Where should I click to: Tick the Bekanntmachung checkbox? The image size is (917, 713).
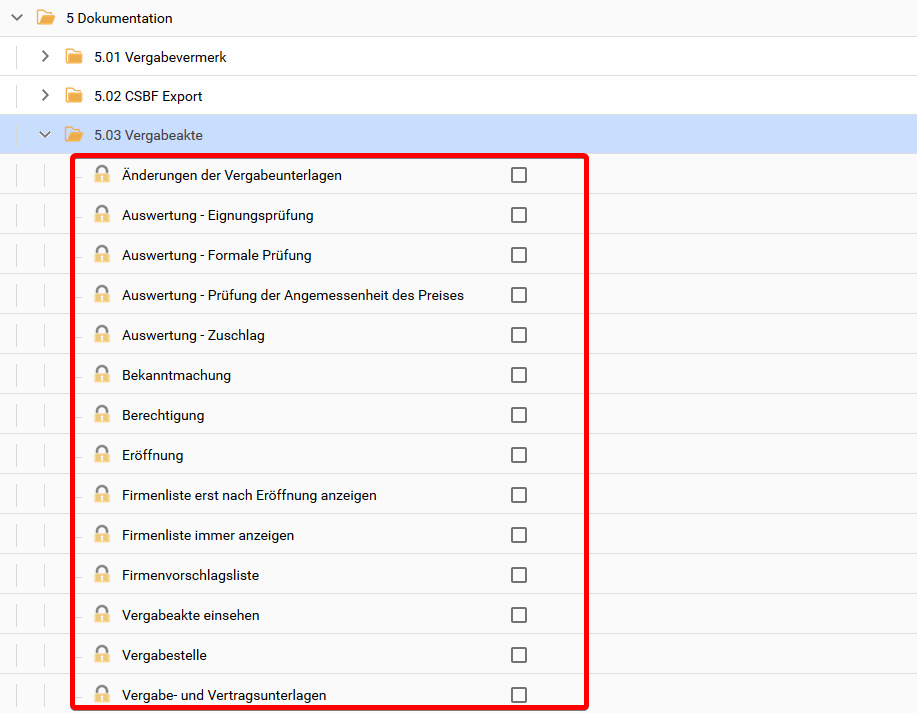(519, 375)
